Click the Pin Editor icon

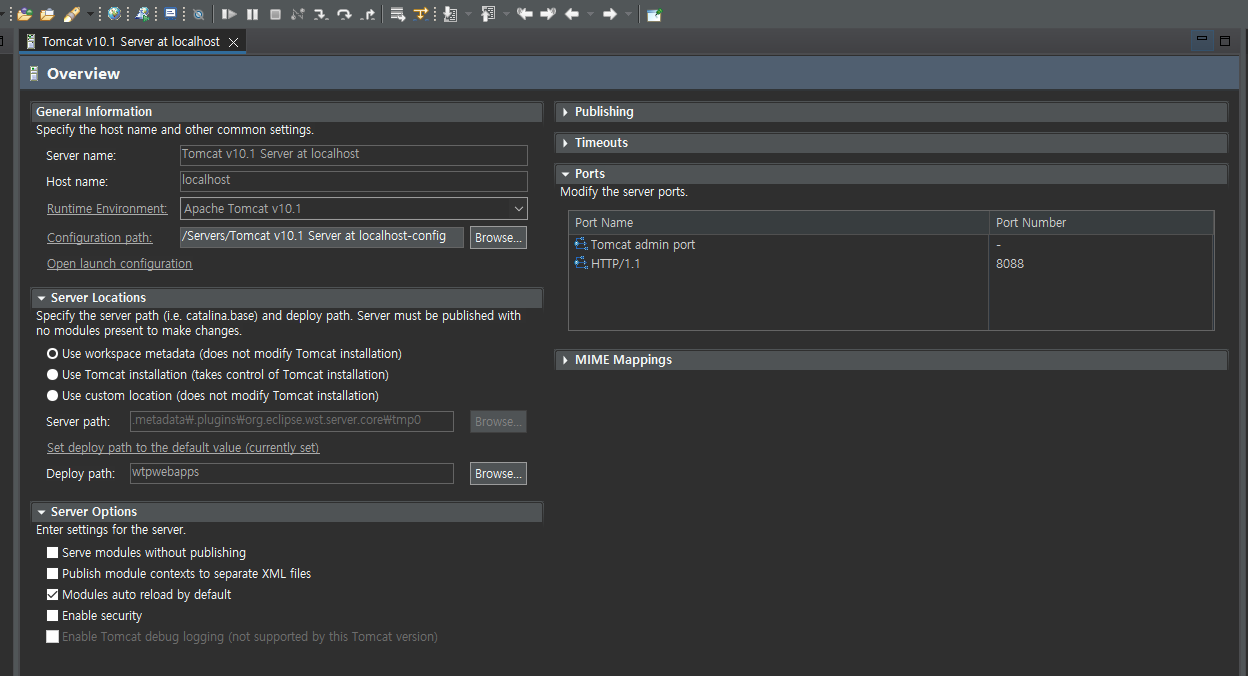tap(654, 14)
